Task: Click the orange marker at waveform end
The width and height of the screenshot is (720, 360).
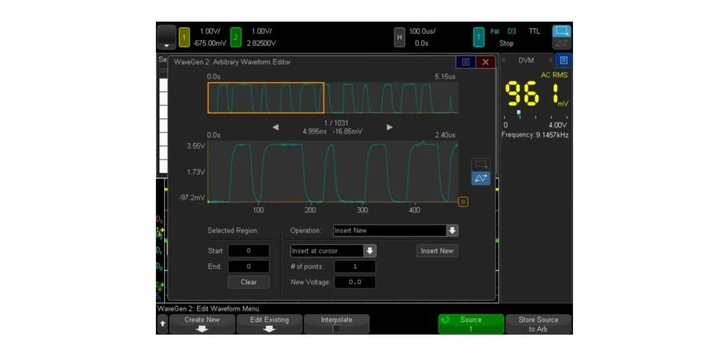Action: tap(463, 202)
